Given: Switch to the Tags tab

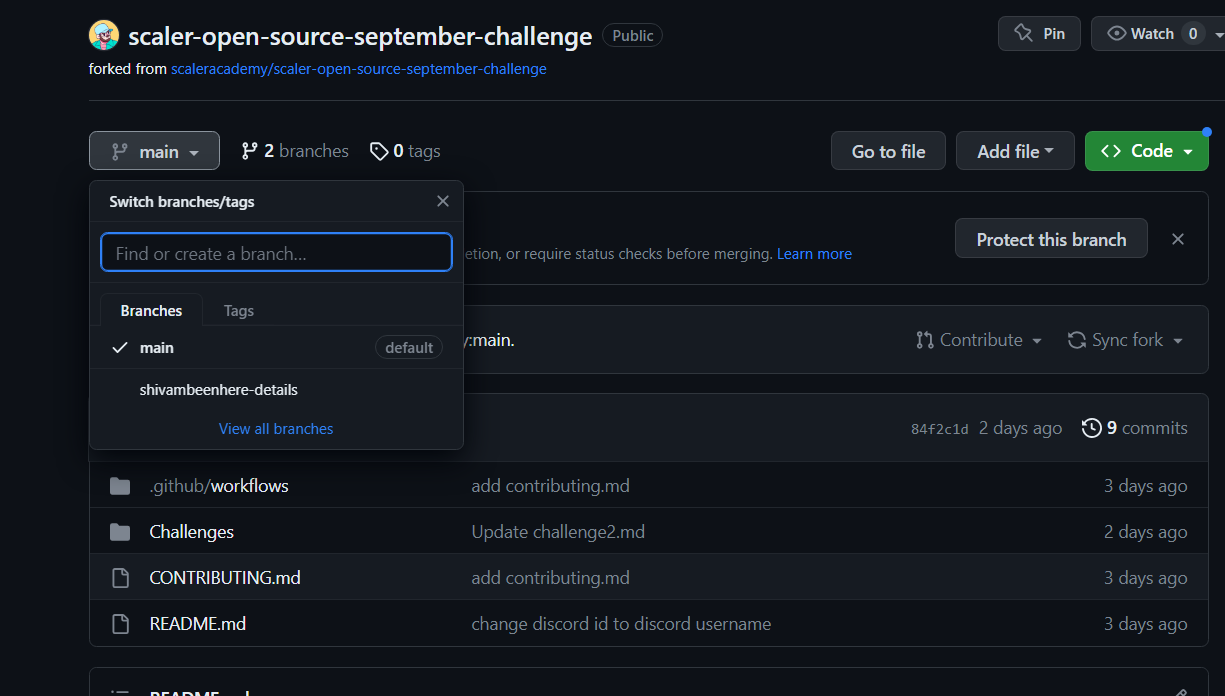Looking at the screenshot, I should pos(238,310).
